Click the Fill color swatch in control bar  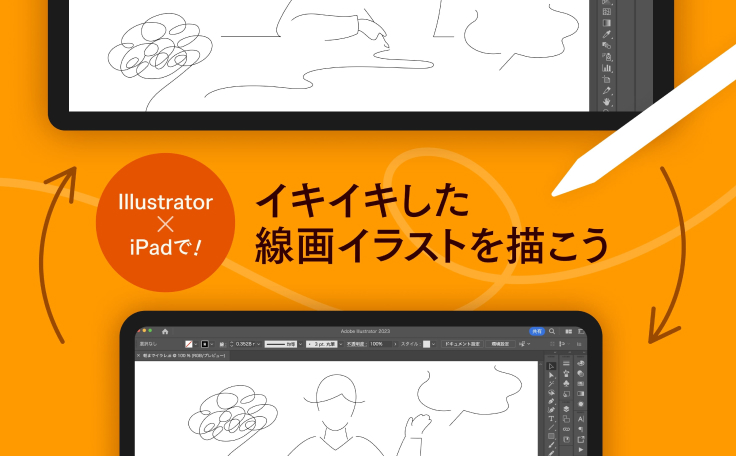coord(189,344)
